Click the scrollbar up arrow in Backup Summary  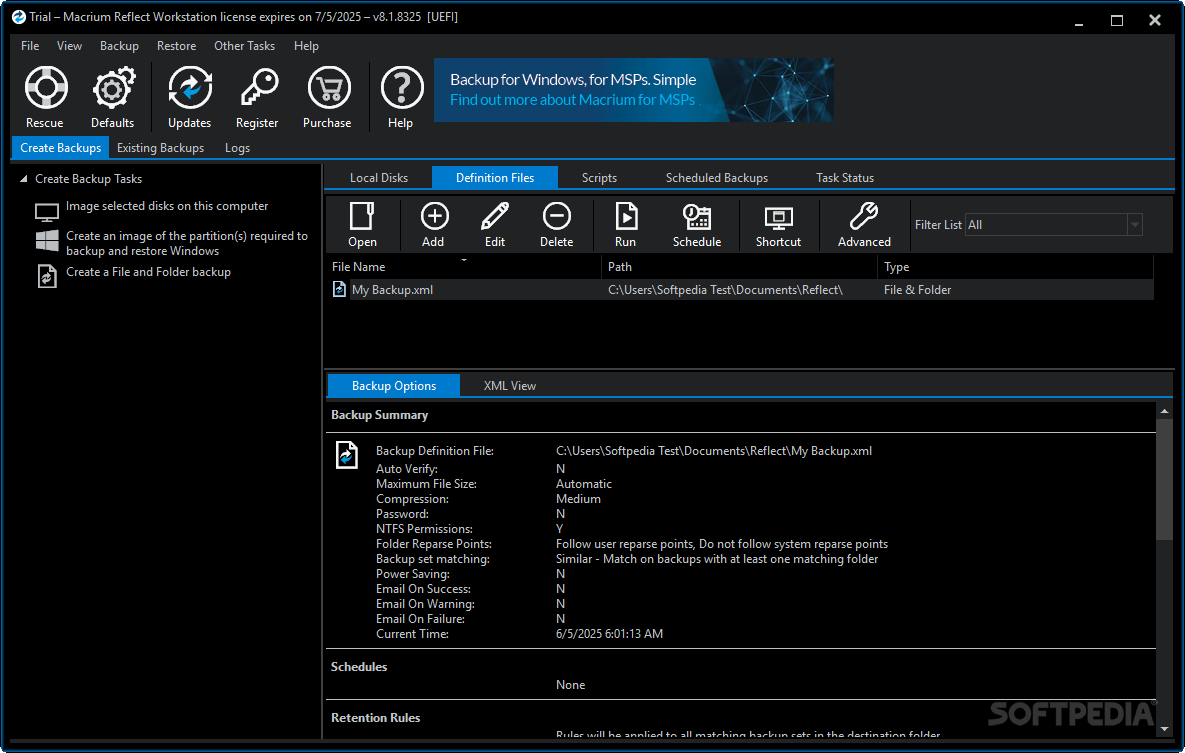[x=1164, y=411]
